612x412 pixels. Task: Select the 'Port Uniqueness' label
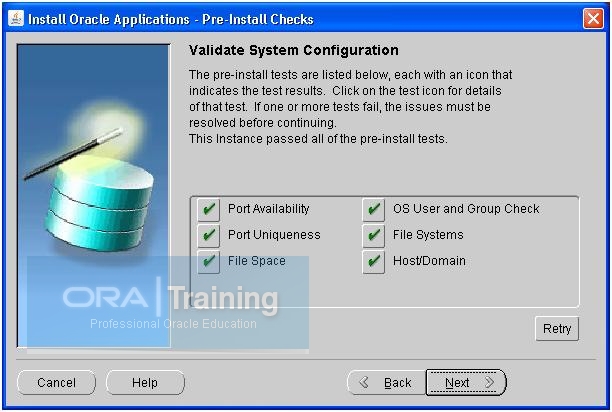coord(274,235)
